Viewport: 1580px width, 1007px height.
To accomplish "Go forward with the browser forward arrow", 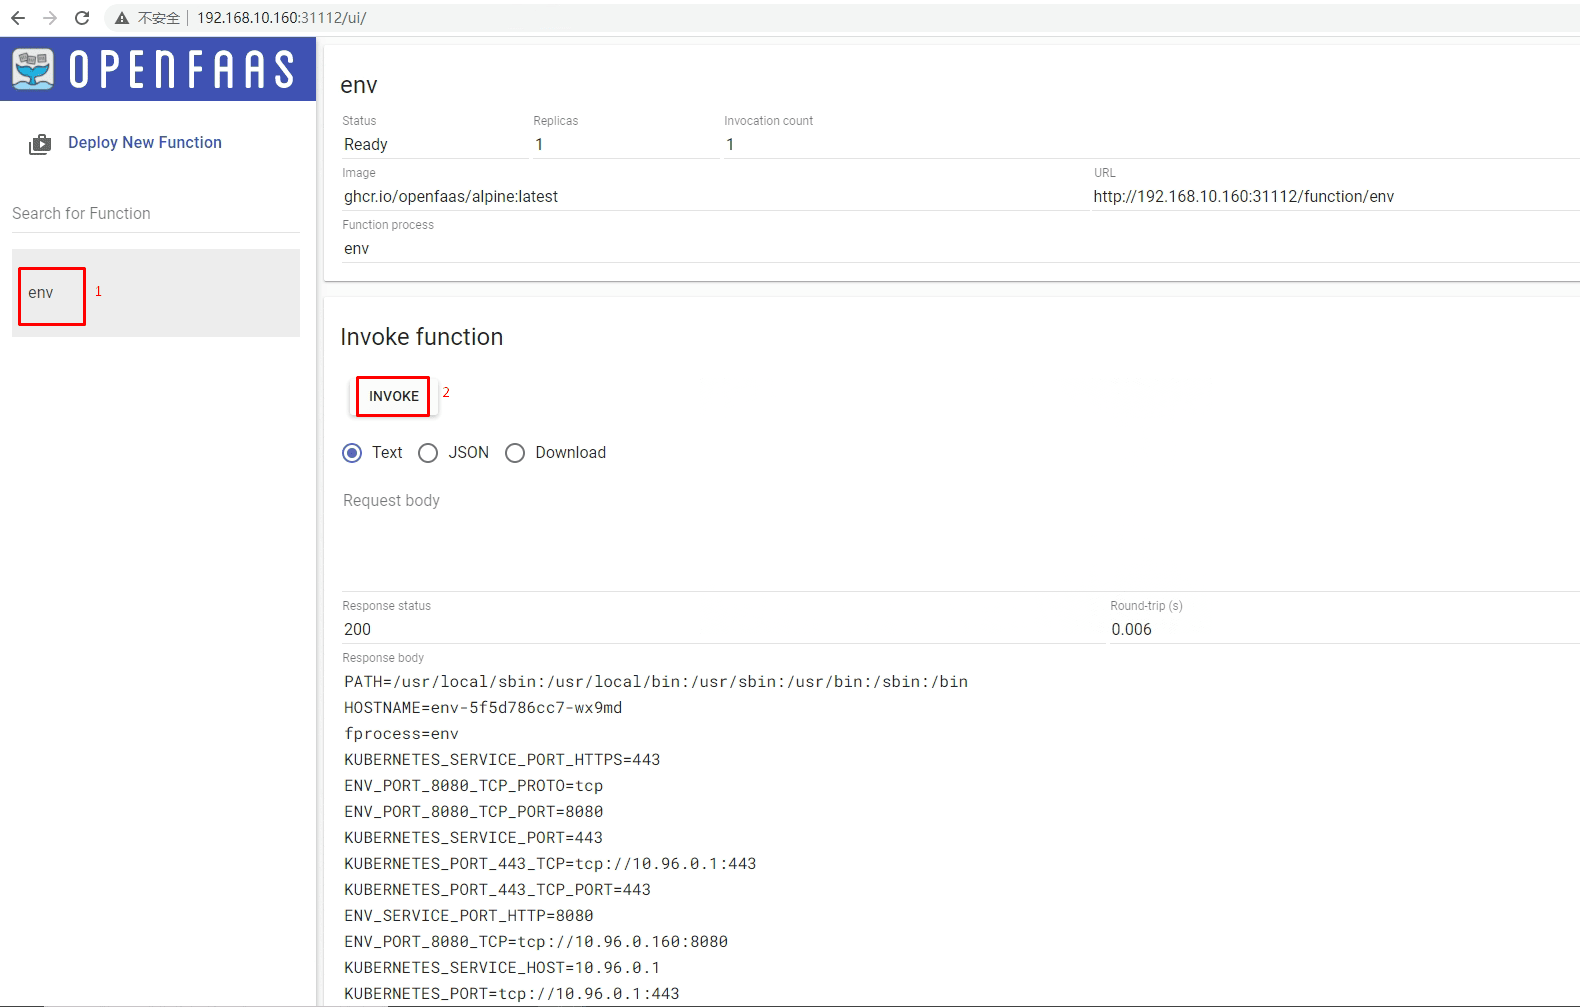I will (50, 18).
